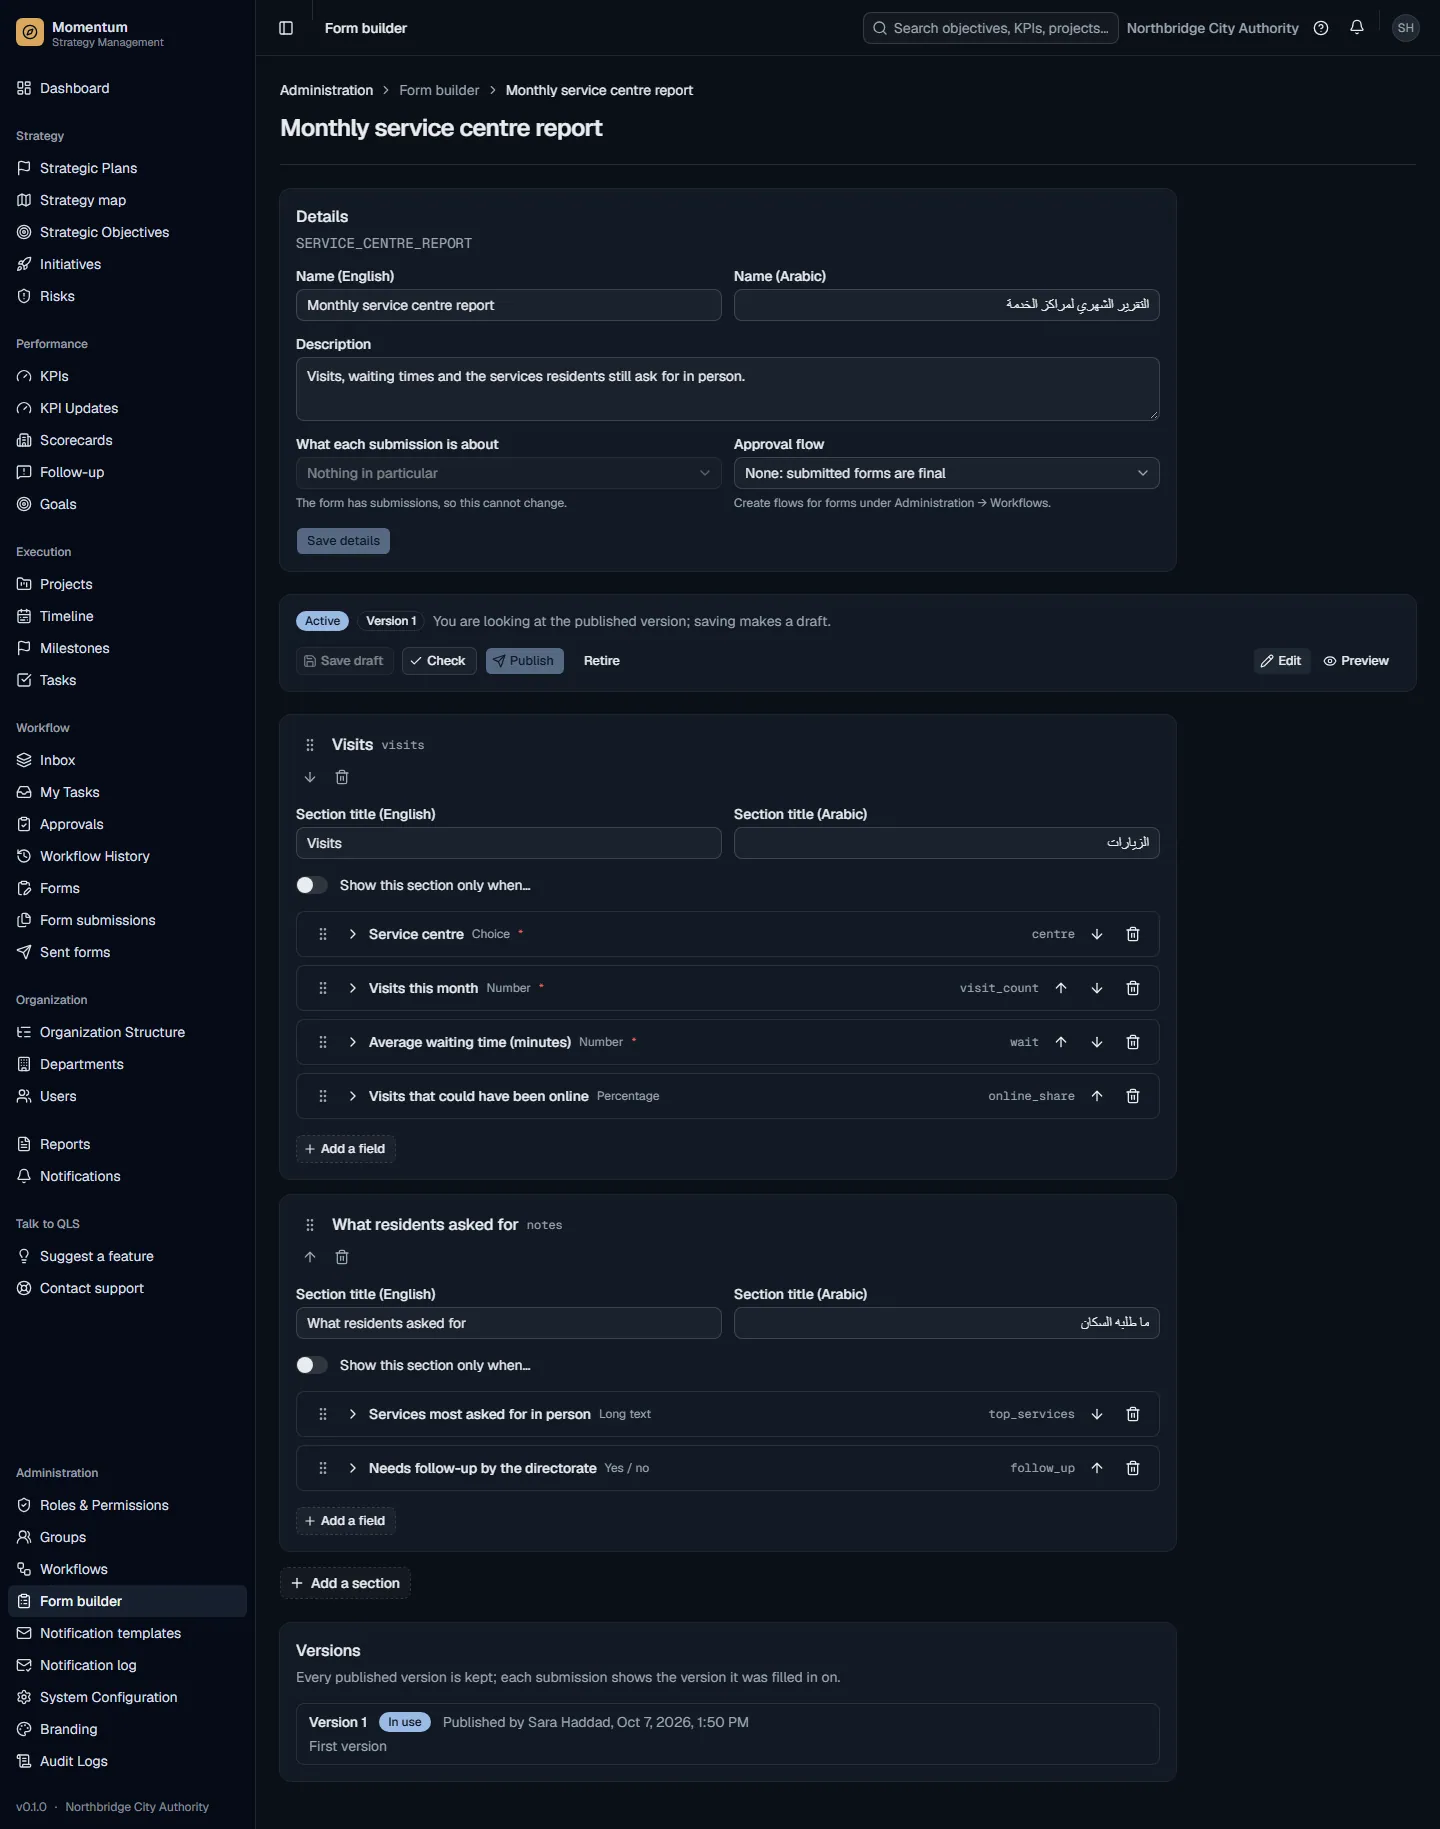Click into the Description text area
The width and height of the screenshot is (1440, 1829).
[728, 389]
